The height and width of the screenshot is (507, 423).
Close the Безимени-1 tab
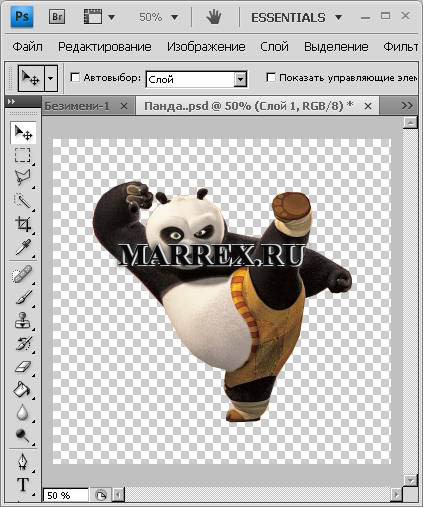coord(124,106)
